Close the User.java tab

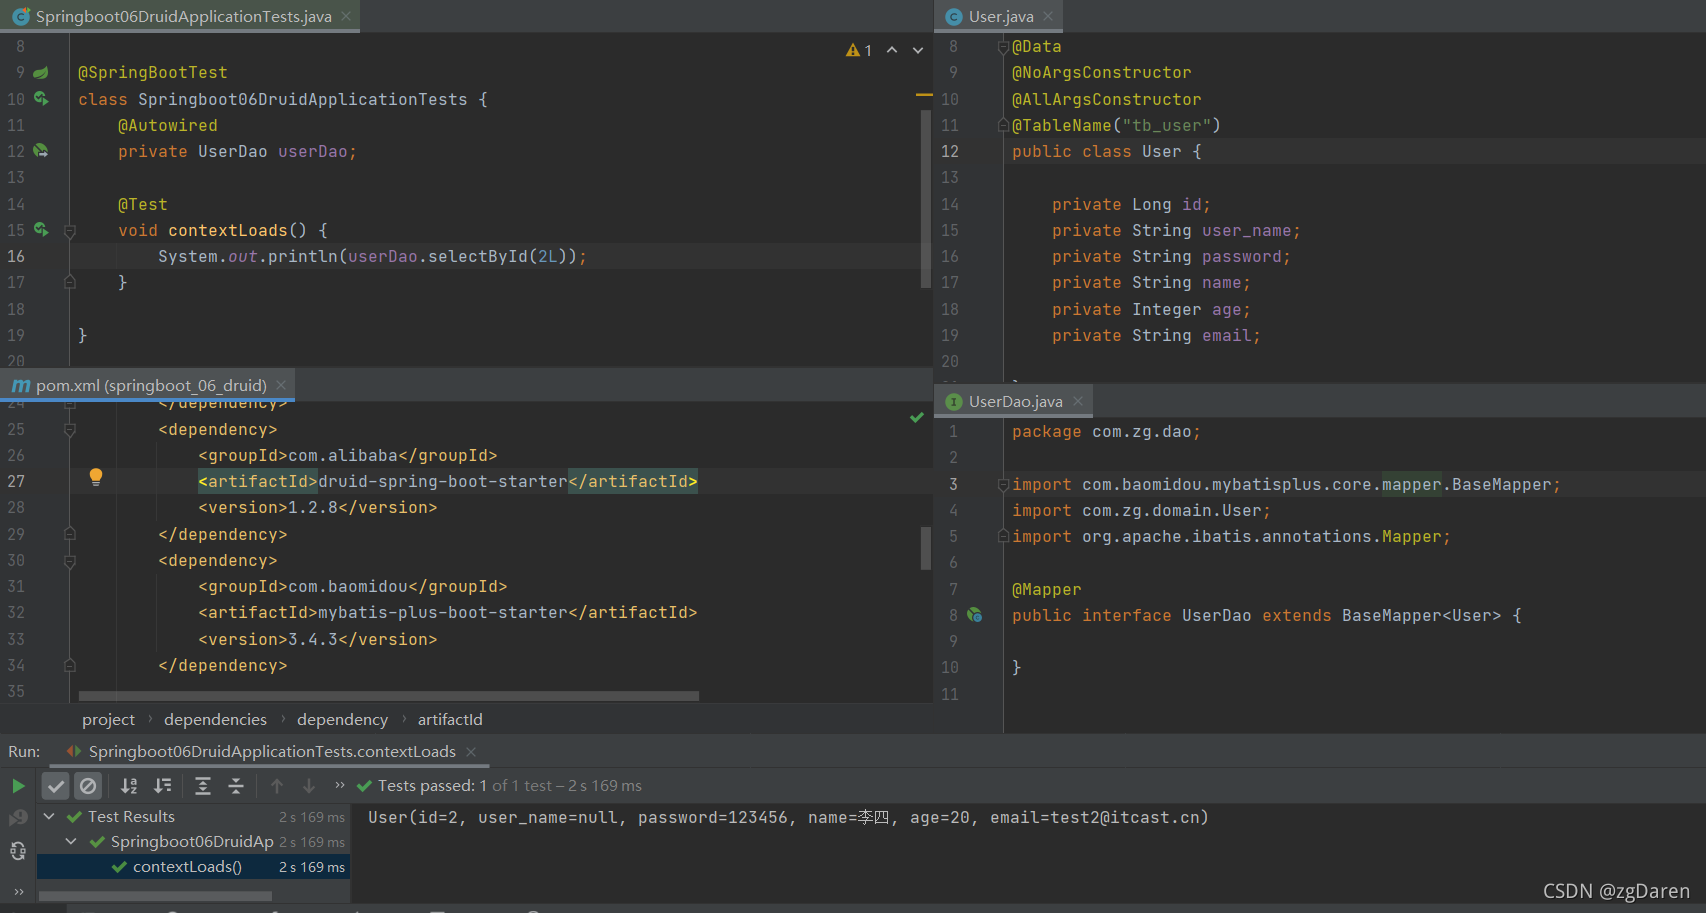pyautogui.click(x=1048, y=16)
